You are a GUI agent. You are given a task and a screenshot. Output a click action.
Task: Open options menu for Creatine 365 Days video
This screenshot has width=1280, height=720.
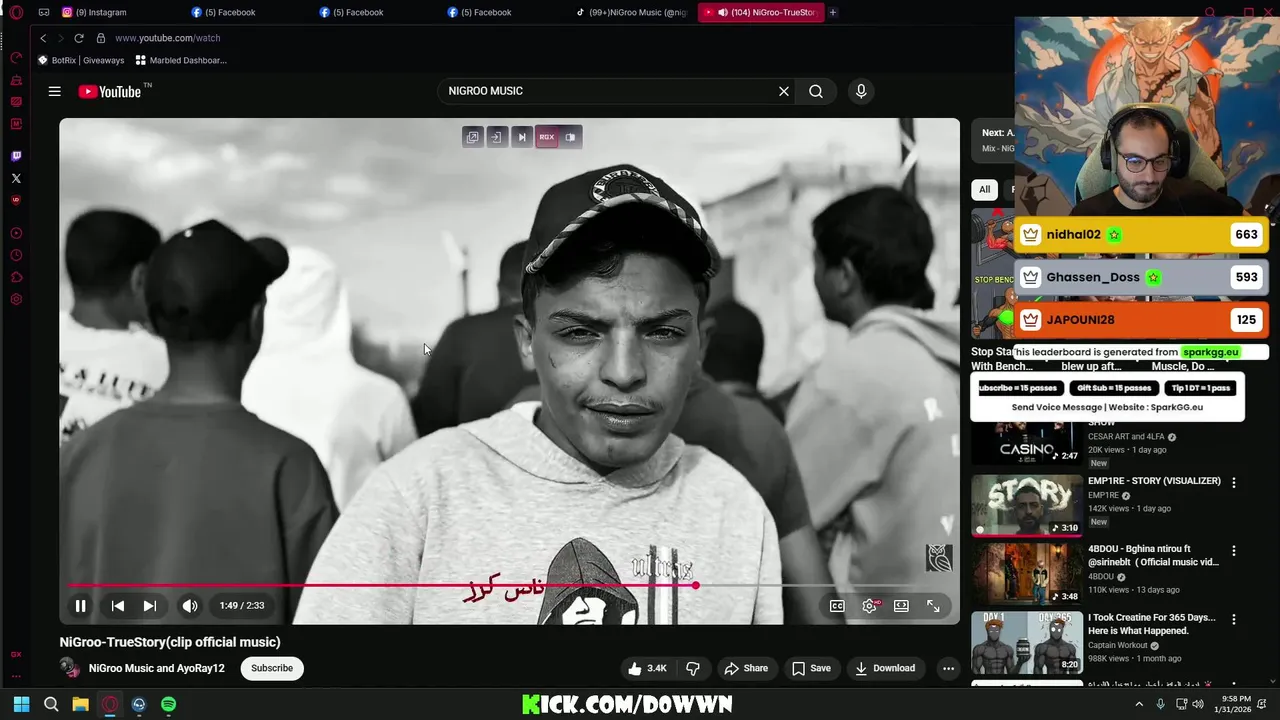tap(1234, 619)
